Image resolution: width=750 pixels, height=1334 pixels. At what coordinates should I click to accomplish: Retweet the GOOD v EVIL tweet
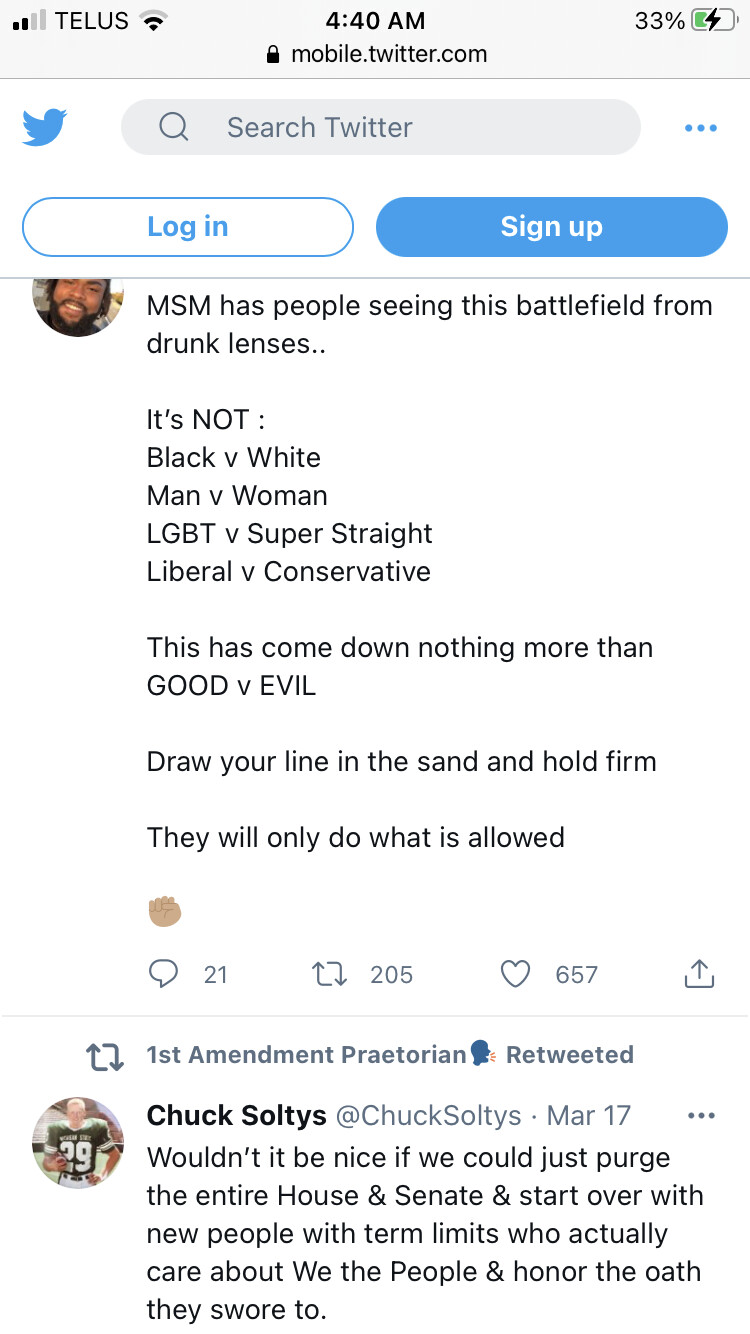click(330, 973)
